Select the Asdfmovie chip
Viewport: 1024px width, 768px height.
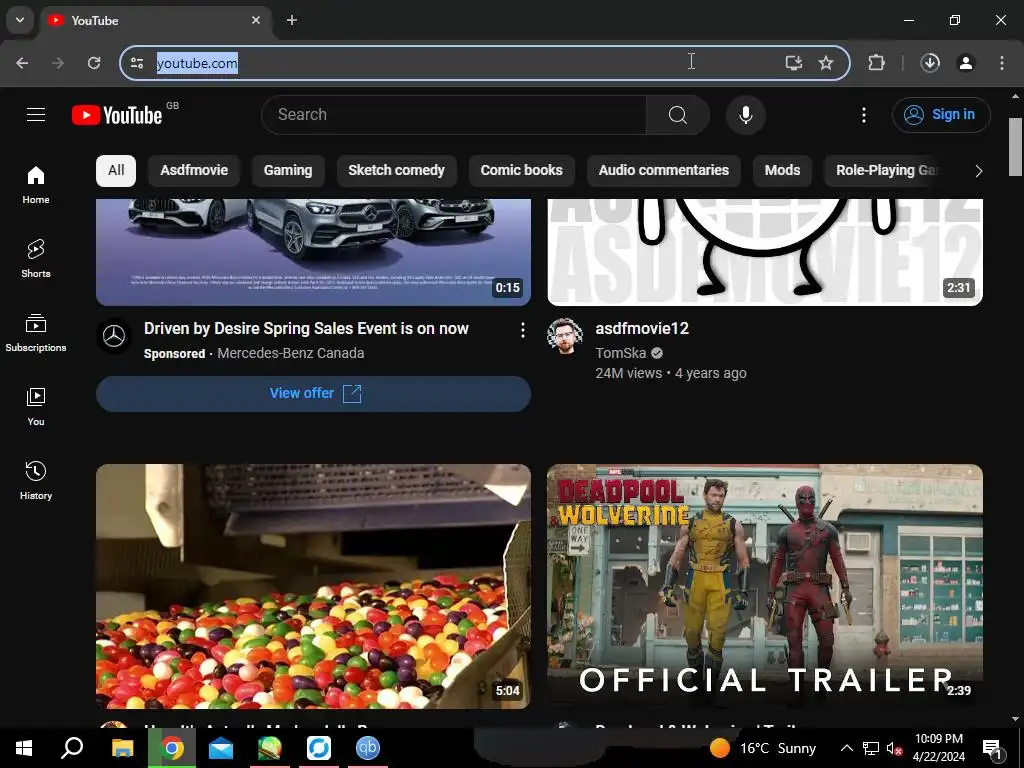pyautogui.click(x=194, y=170)
